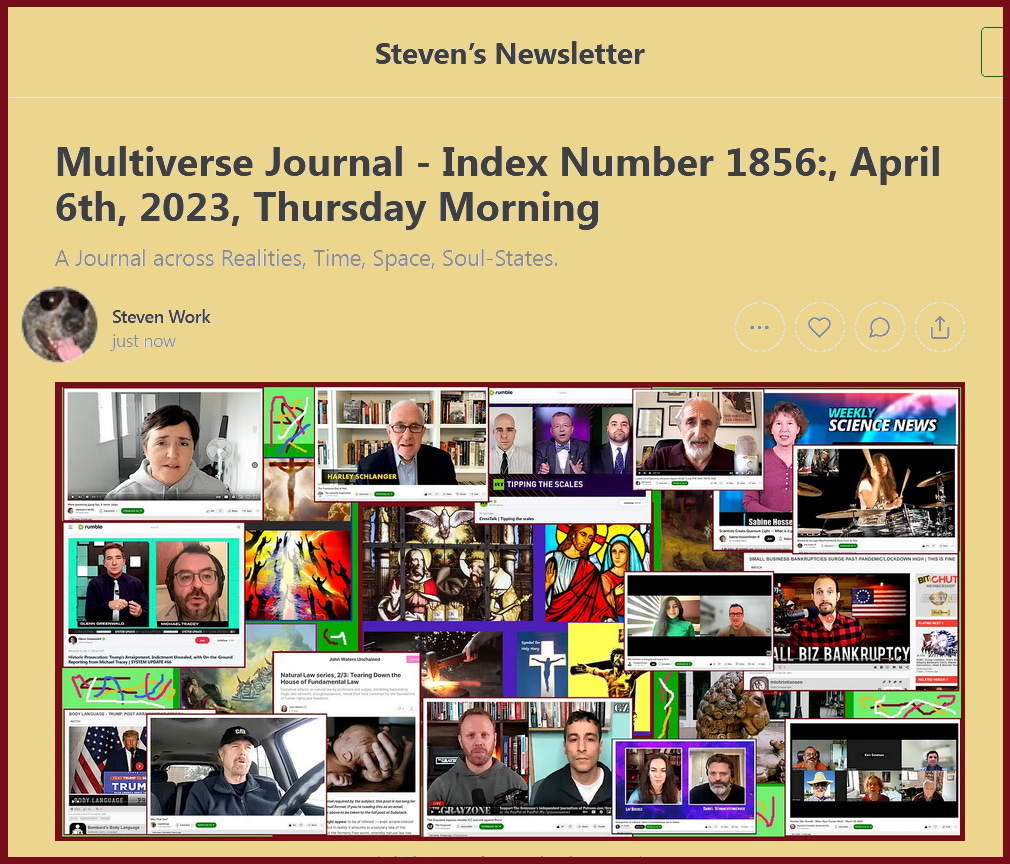1010x864 pixels.
Task: Open the three-dots more options button
Action: [x=759, y=327]
